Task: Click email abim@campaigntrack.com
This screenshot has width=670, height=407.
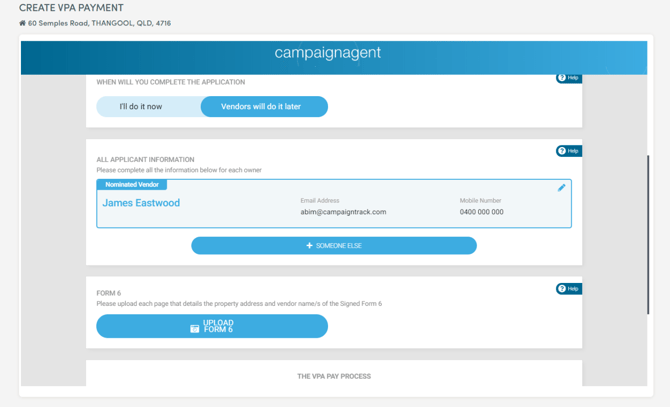Action: point(343,212)
